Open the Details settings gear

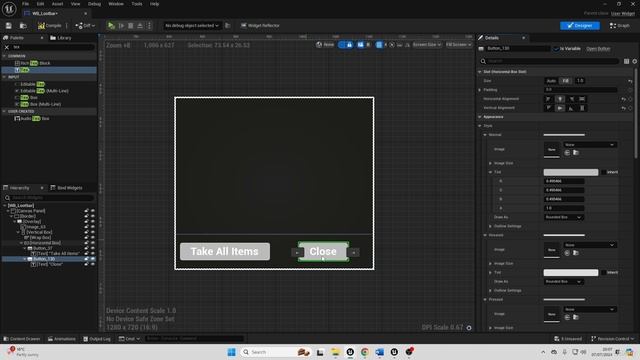click(635, 61)
